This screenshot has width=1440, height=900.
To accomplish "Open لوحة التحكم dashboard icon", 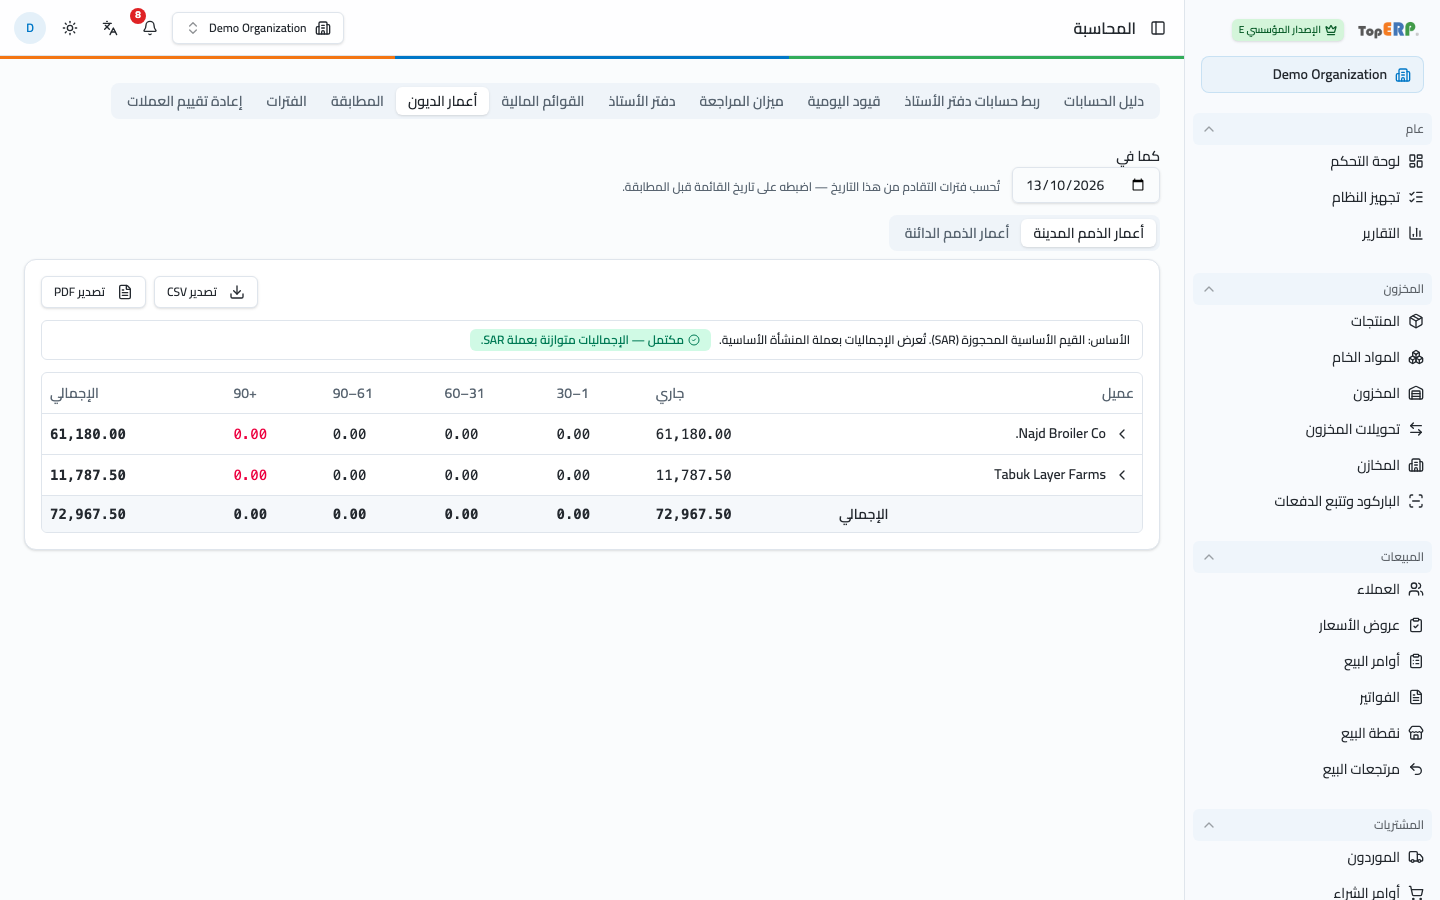I will pyautogui.click(x=1416, y=161).
